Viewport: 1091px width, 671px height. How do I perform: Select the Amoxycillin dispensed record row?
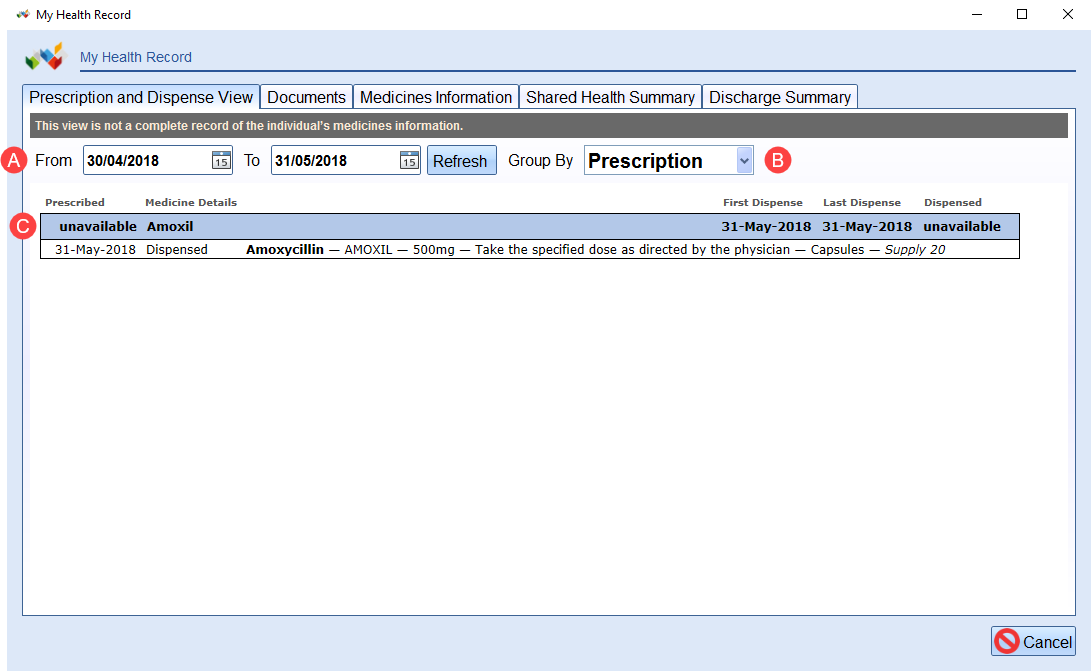500,249
